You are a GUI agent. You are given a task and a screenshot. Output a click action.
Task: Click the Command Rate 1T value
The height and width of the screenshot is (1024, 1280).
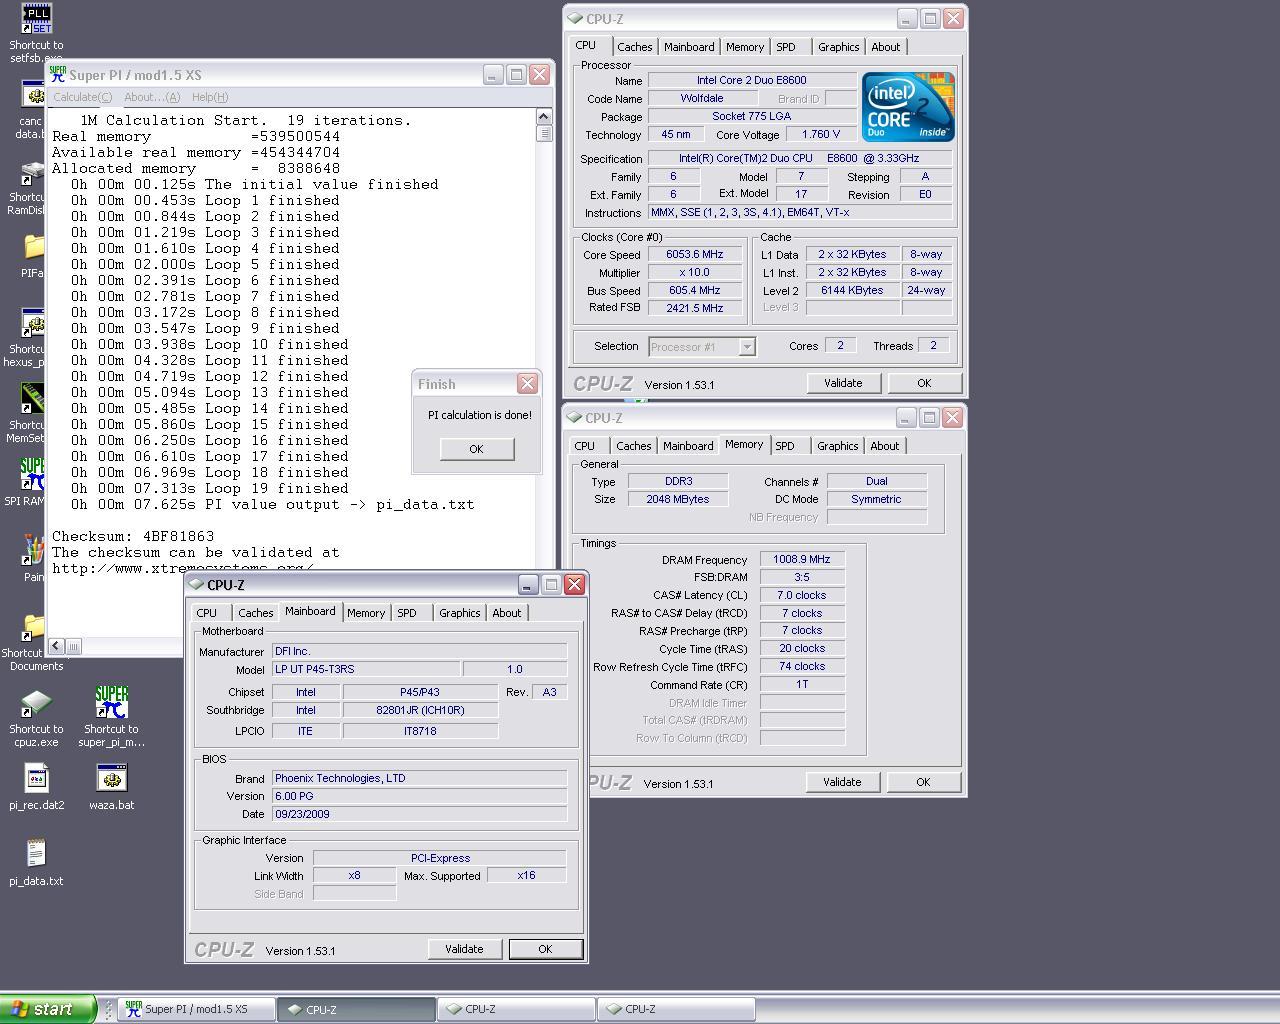tap(802, 685)
